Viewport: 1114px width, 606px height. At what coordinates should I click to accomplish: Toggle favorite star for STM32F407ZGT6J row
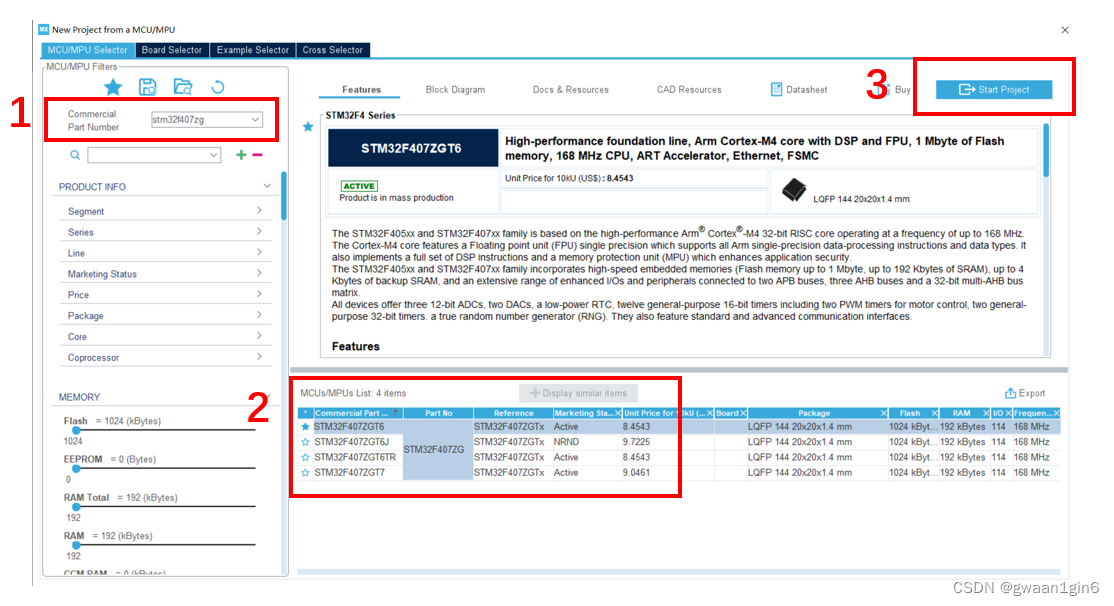(x=305, y=442)
